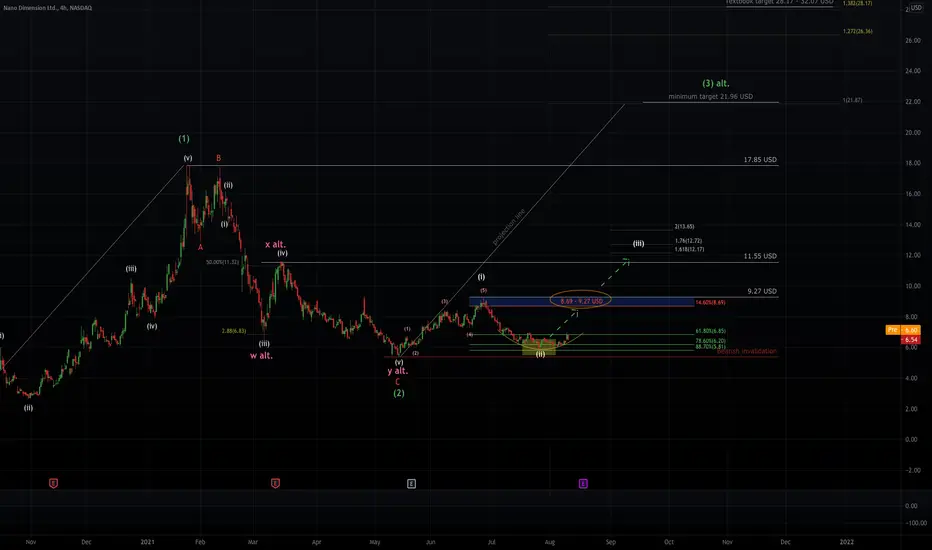Click the USD currency button on price axis
Screen dimensions: 932x550
916,8
